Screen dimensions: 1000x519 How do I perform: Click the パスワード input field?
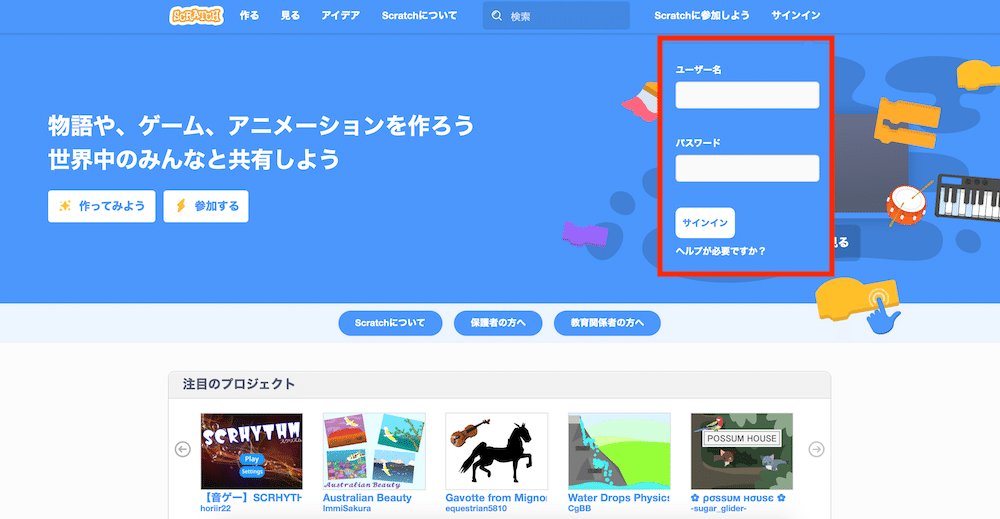click(747, 168)
